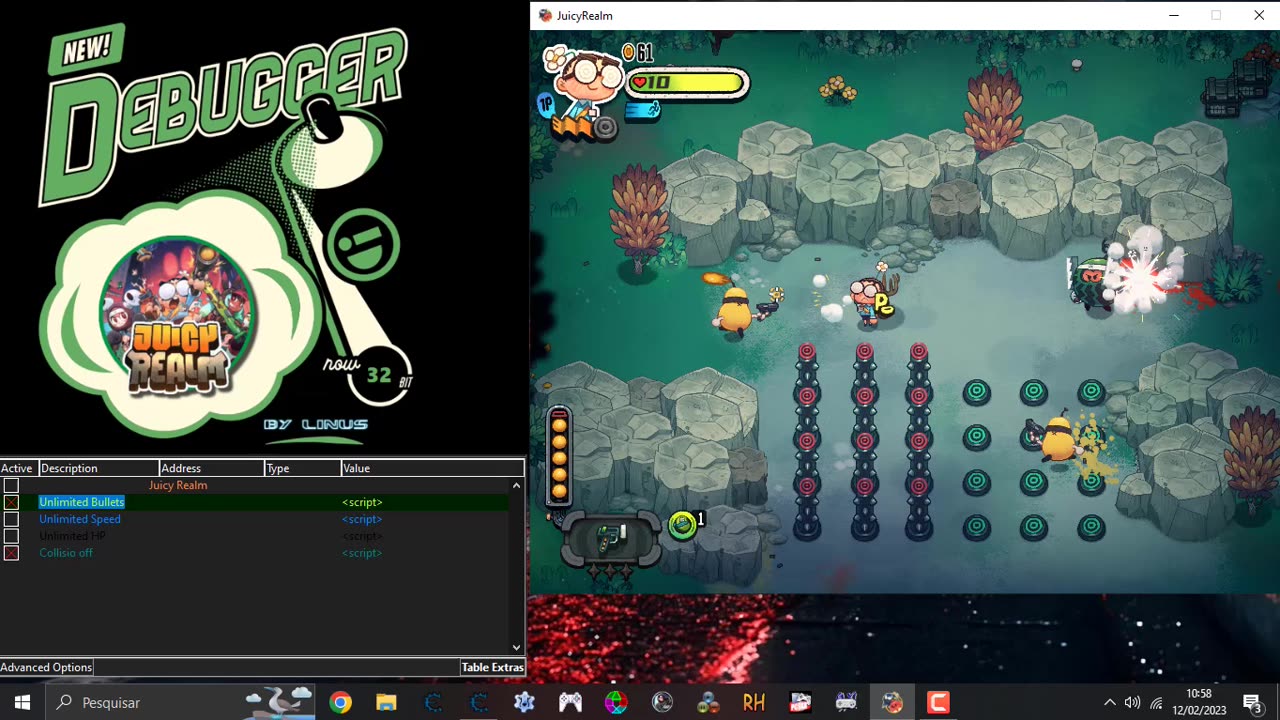Open the multicolored sphere taskbar app
This screenshot has width=1280, height=720.
pos(616,702)
